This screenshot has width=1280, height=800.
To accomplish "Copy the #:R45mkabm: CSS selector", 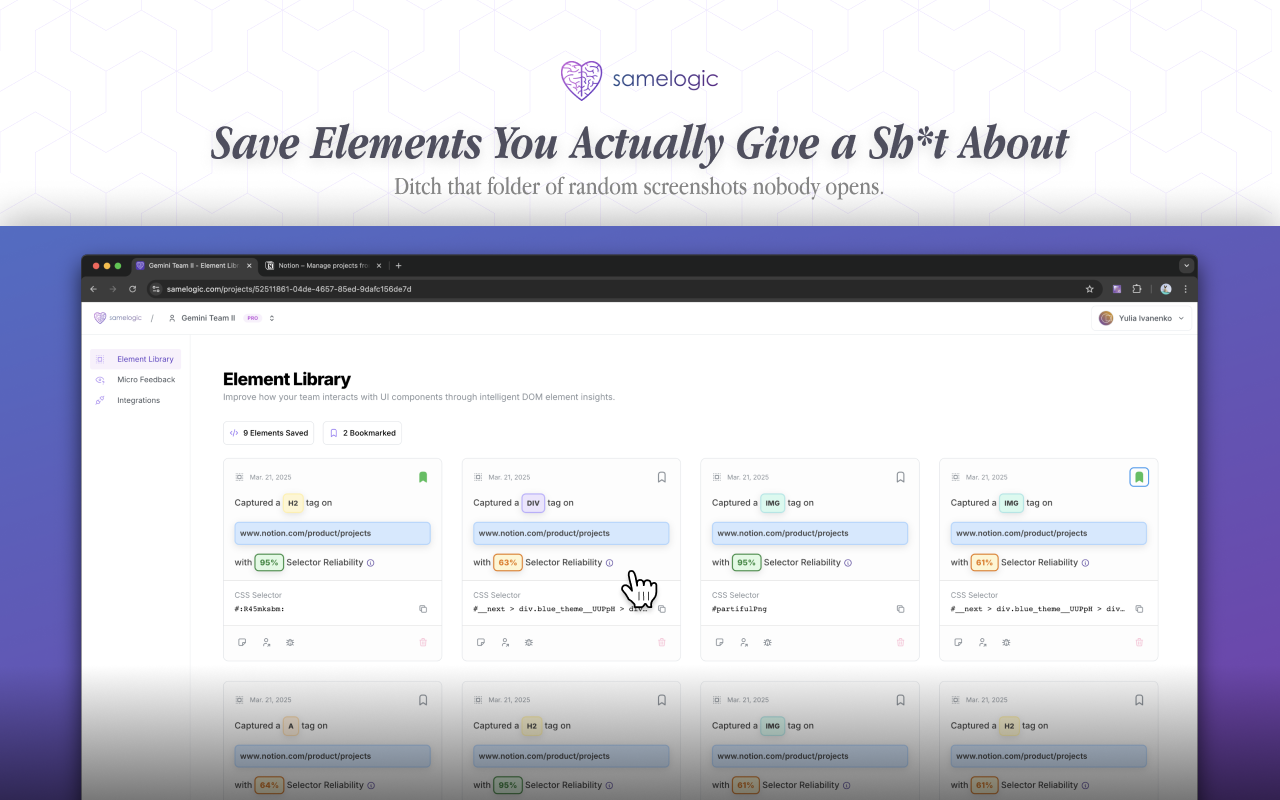I will pyautogui.click(x=423, y=609).
